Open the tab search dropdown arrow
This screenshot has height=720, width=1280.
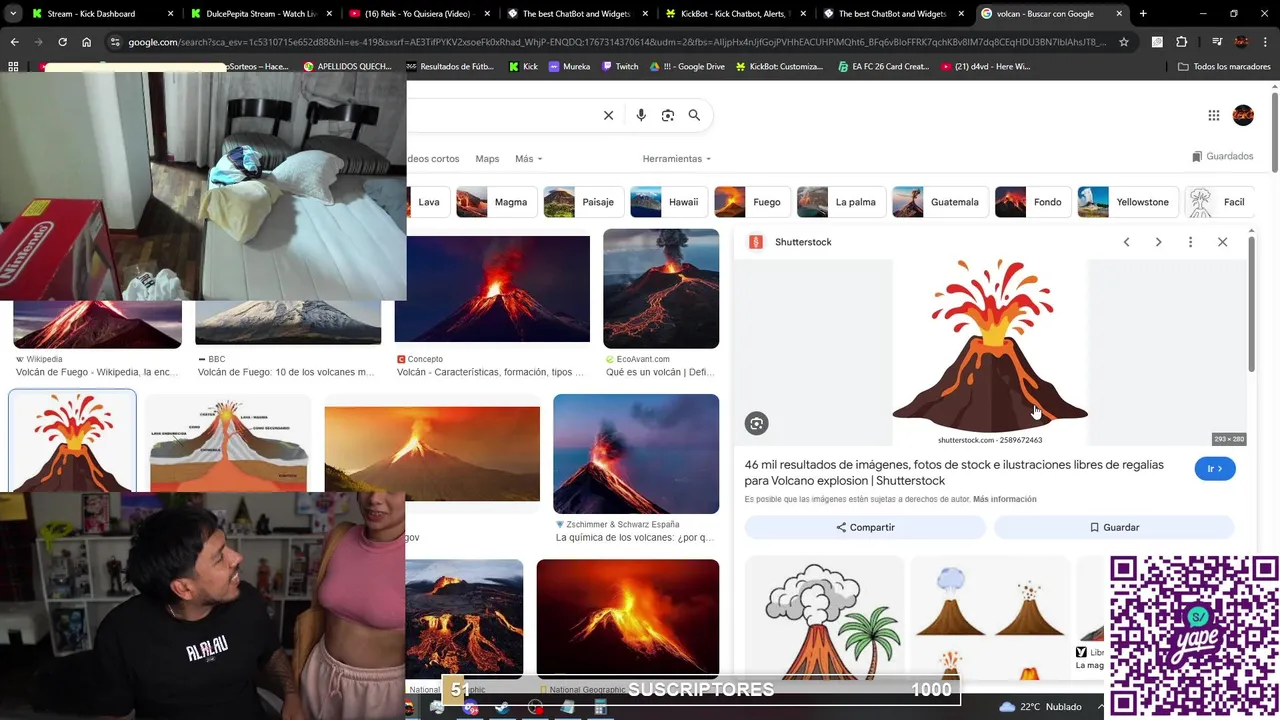13,14
